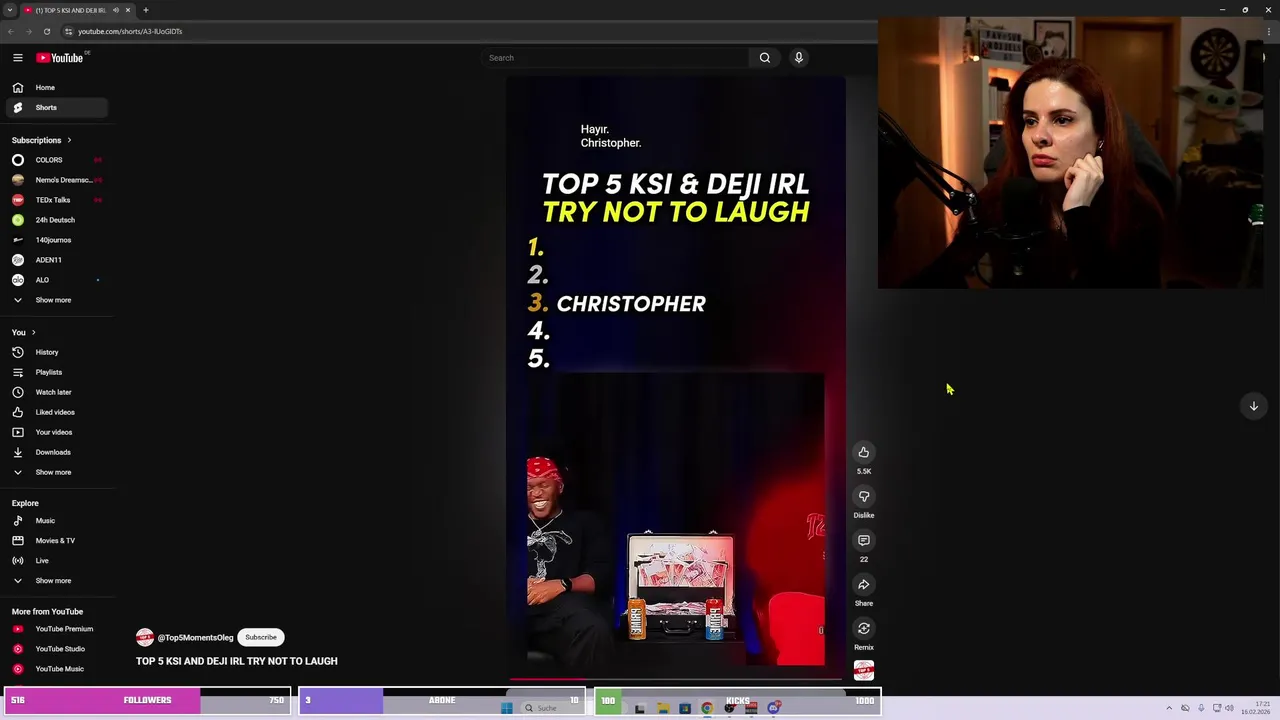The width and height of the screenshot is (1280, 720).
Task: Remix this short with Remix icon
Action: click(864, 628)
